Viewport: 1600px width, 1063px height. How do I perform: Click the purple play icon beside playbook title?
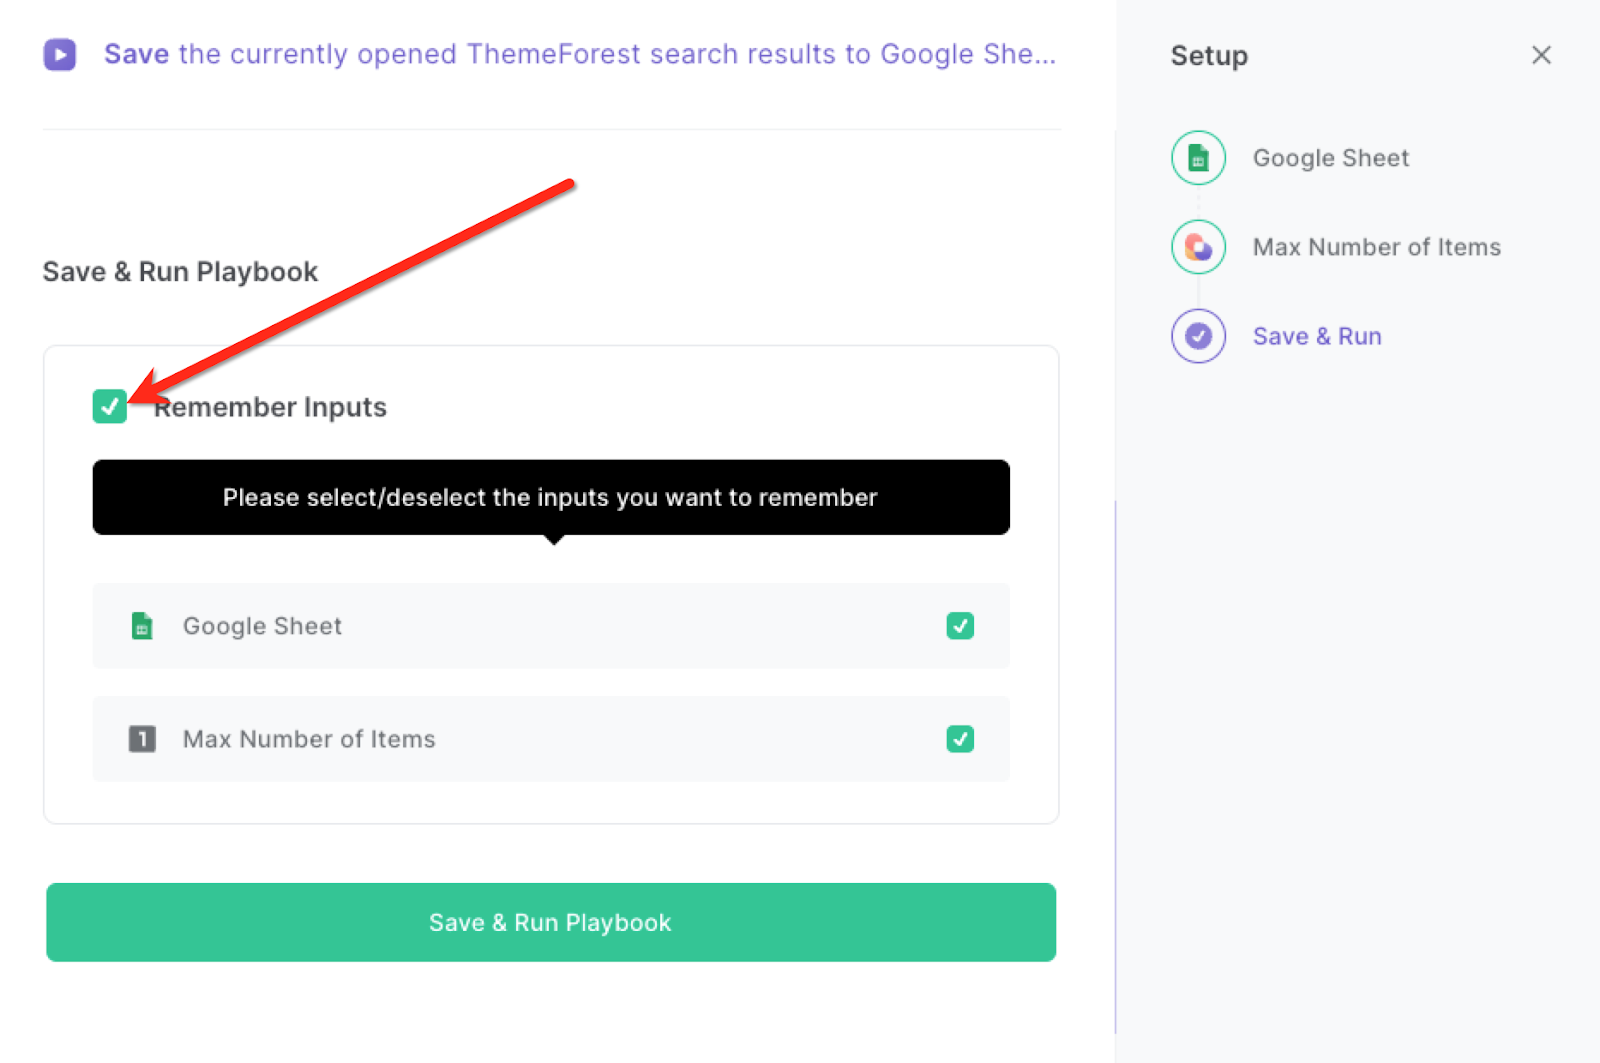[60, 54]
